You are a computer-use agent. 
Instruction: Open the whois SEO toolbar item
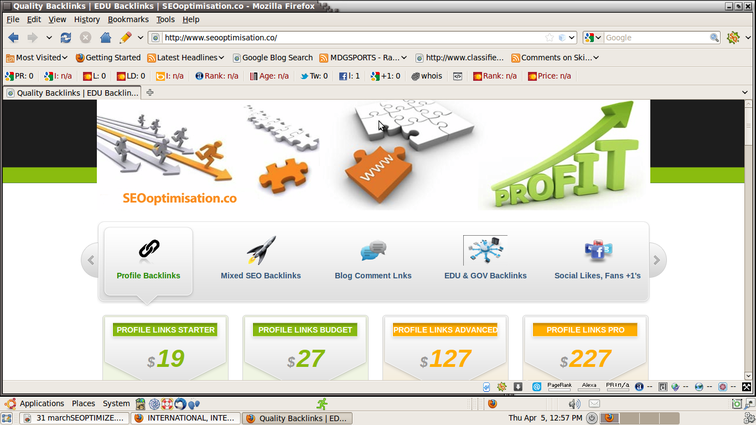[x=425, y=75]
